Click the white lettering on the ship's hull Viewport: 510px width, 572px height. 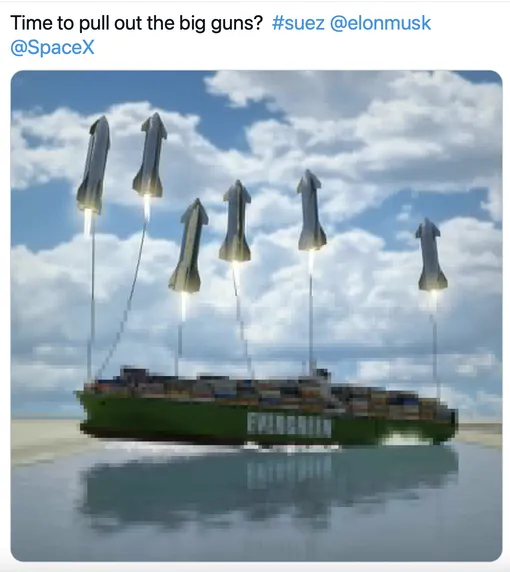tap(289, 425)
